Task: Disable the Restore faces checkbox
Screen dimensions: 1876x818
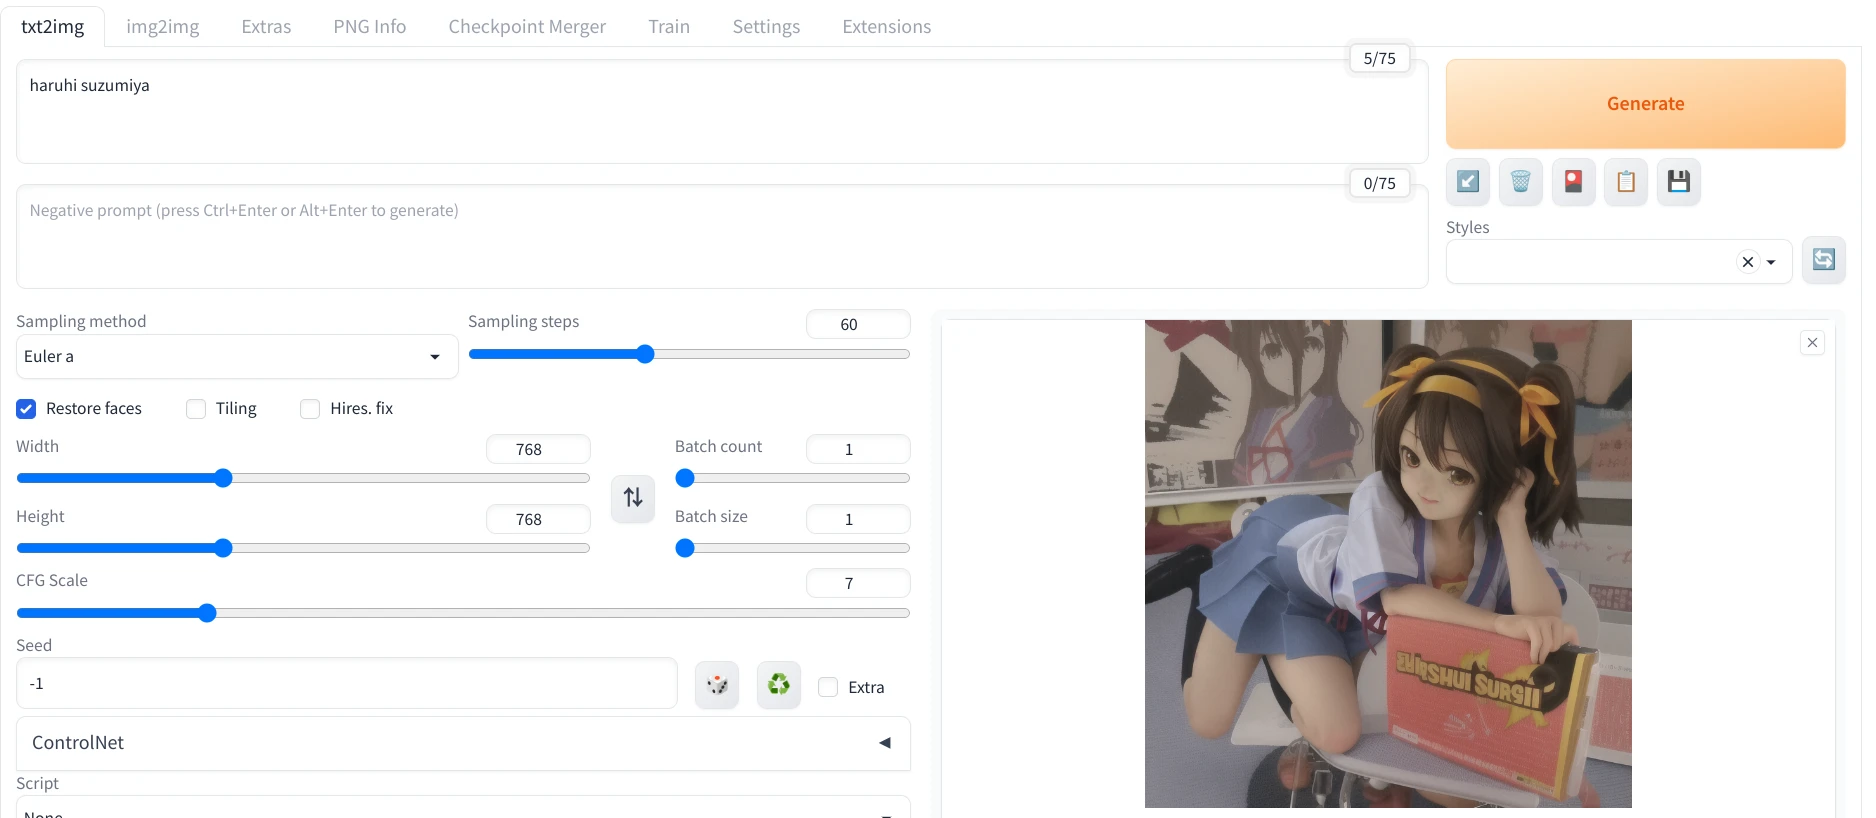Action: click(x=27, y=409)
